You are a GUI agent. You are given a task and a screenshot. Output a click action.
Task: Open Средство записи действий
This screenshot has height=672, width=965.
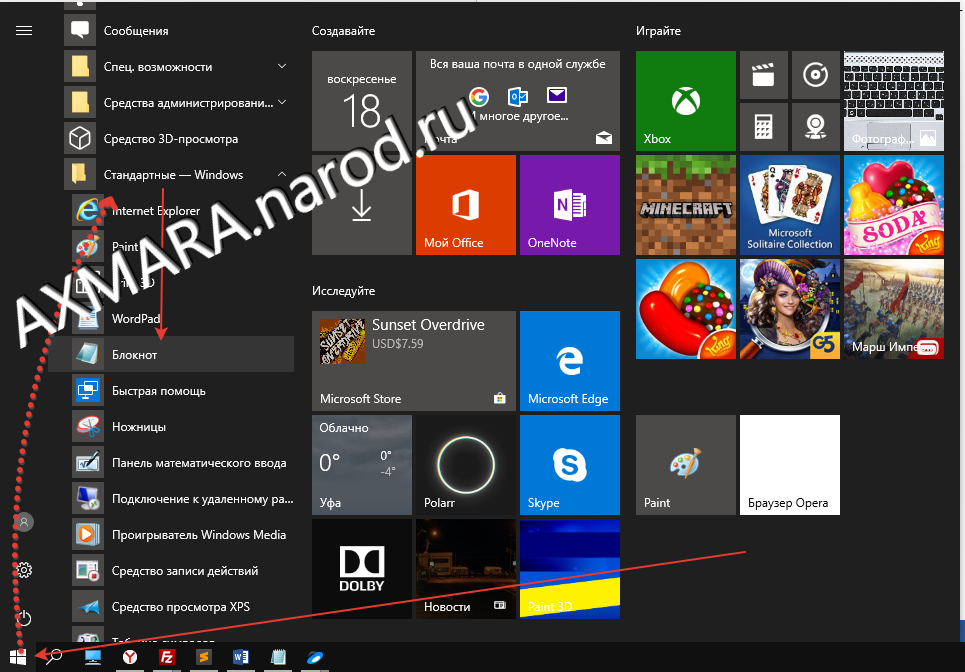pyautogui.click(x=183, y=571)
